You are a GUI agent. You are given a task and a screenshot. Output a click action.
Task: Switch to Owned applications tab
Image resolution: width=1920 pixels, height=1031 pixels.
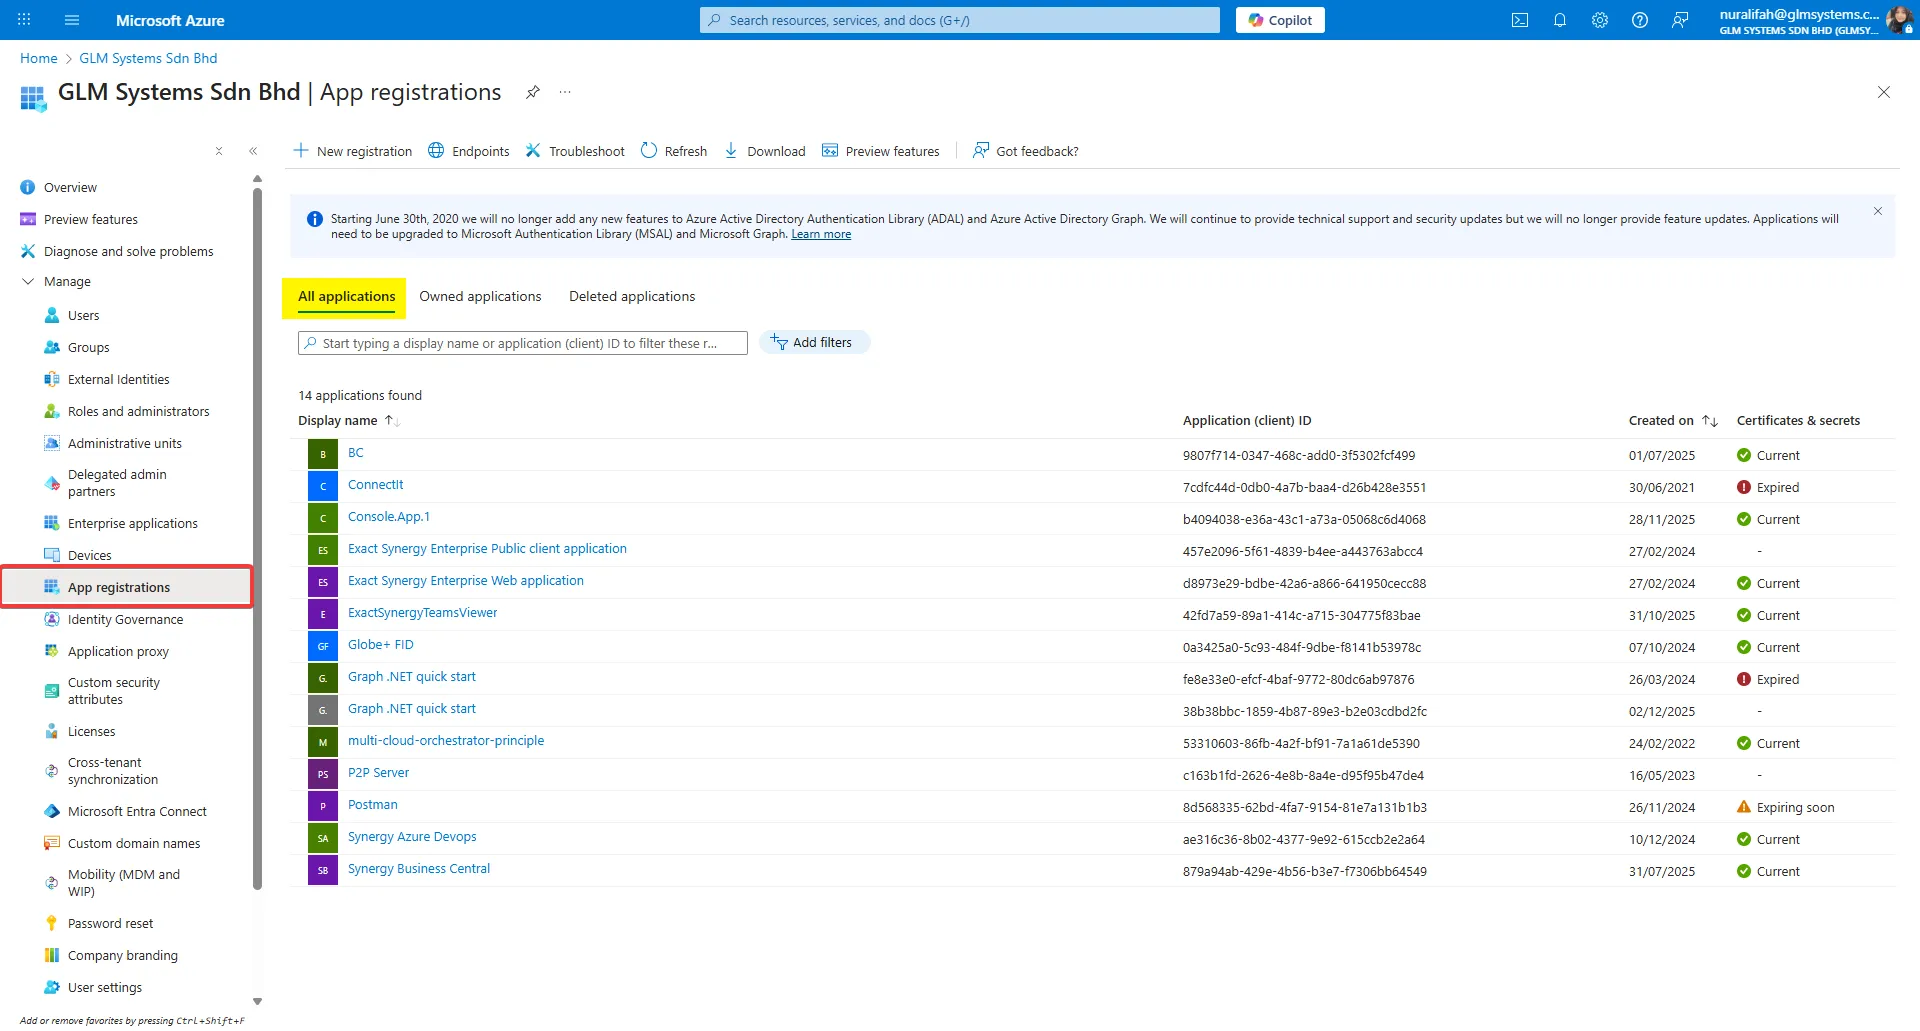coord(480,297)
